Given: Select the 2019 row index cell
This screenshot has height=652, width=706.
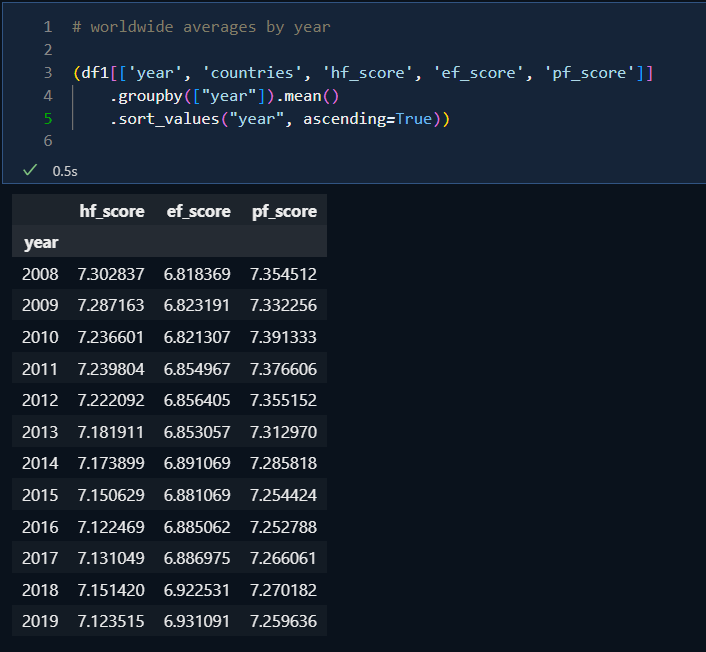Looking at the screenshot, I should (40, 621).
